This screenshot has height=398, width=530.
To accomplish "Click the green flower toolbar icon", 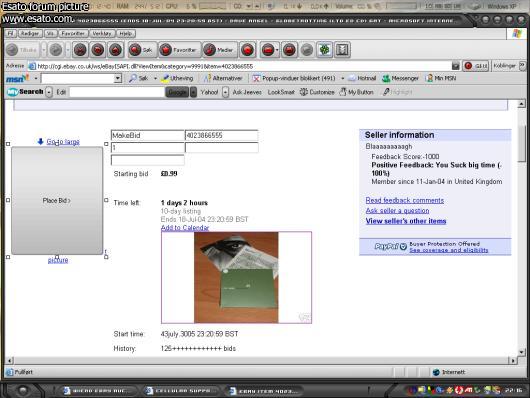I will coord(324,50).
